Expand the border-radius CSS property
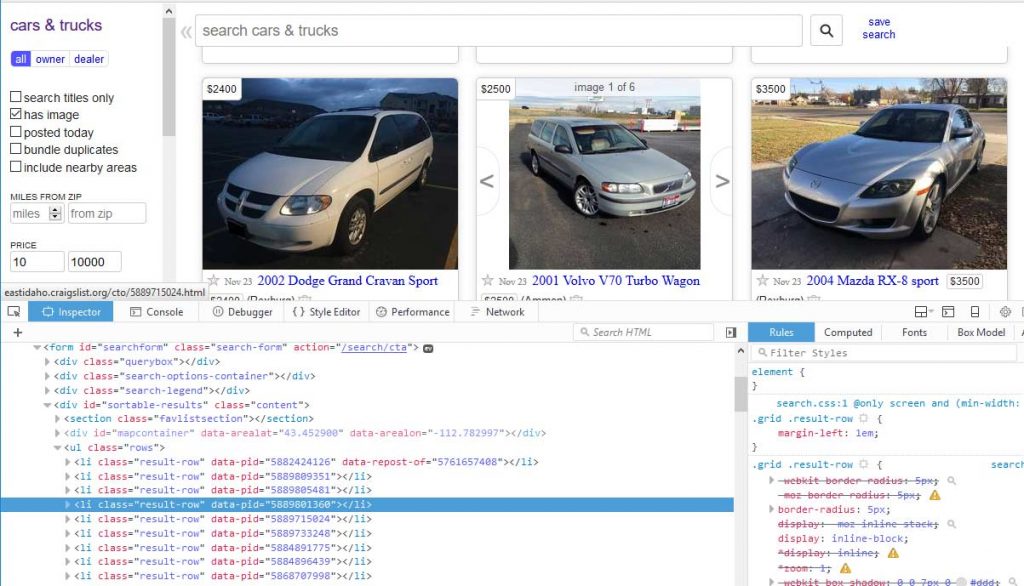 click(771, 509)
